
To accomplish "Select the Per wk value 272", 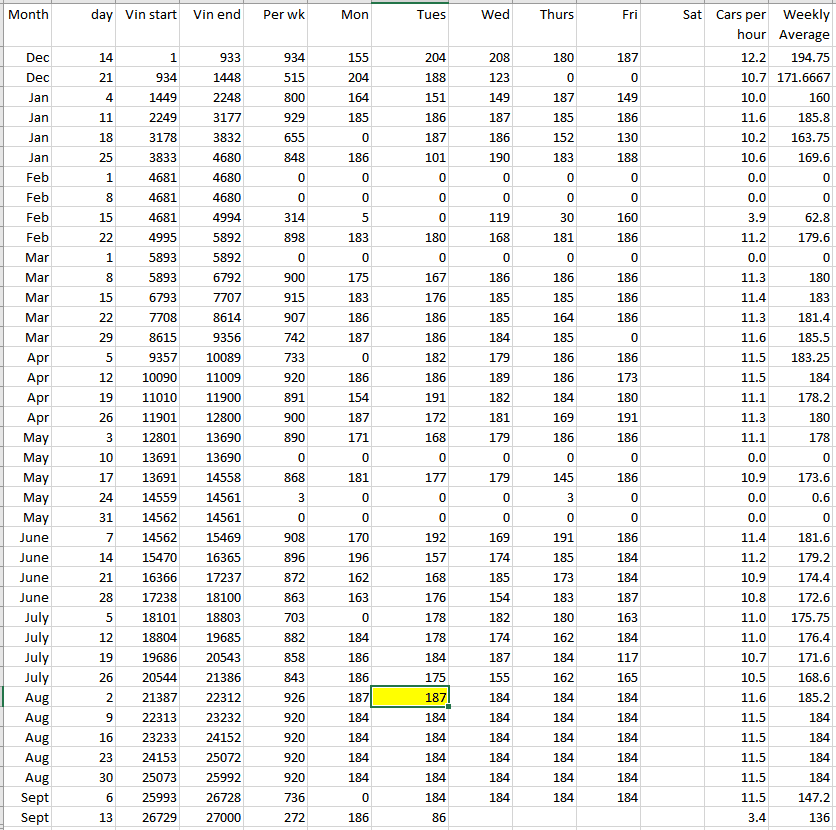I will pos(277,817).
